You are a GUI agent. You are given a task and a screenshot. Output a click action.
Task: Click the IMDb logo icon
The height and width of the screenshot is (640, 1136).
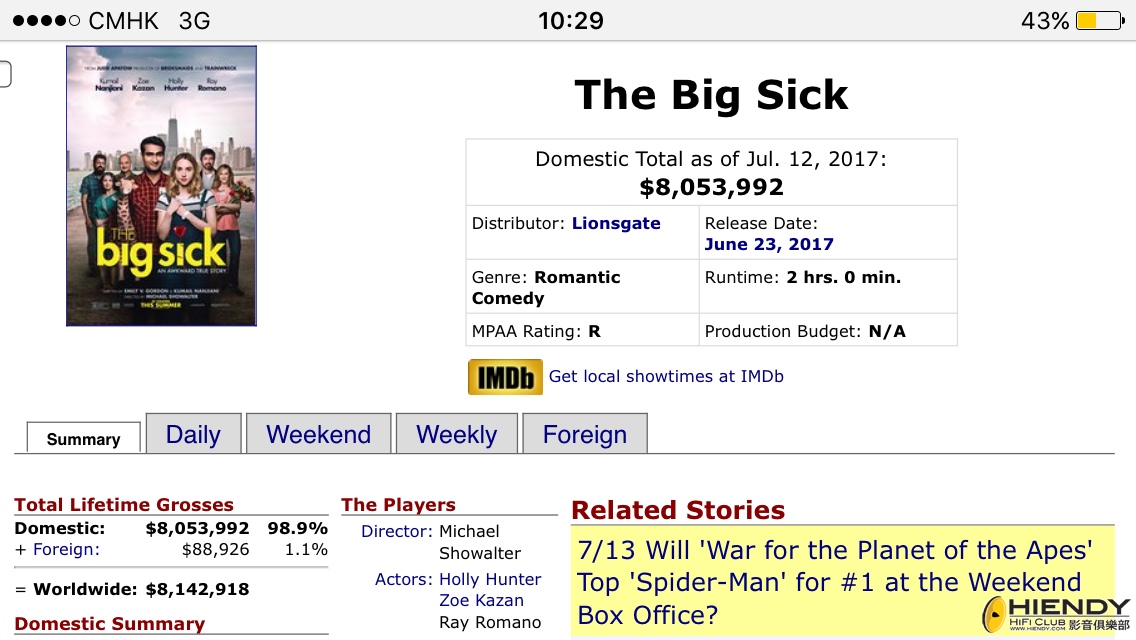[x=505, y=377]
